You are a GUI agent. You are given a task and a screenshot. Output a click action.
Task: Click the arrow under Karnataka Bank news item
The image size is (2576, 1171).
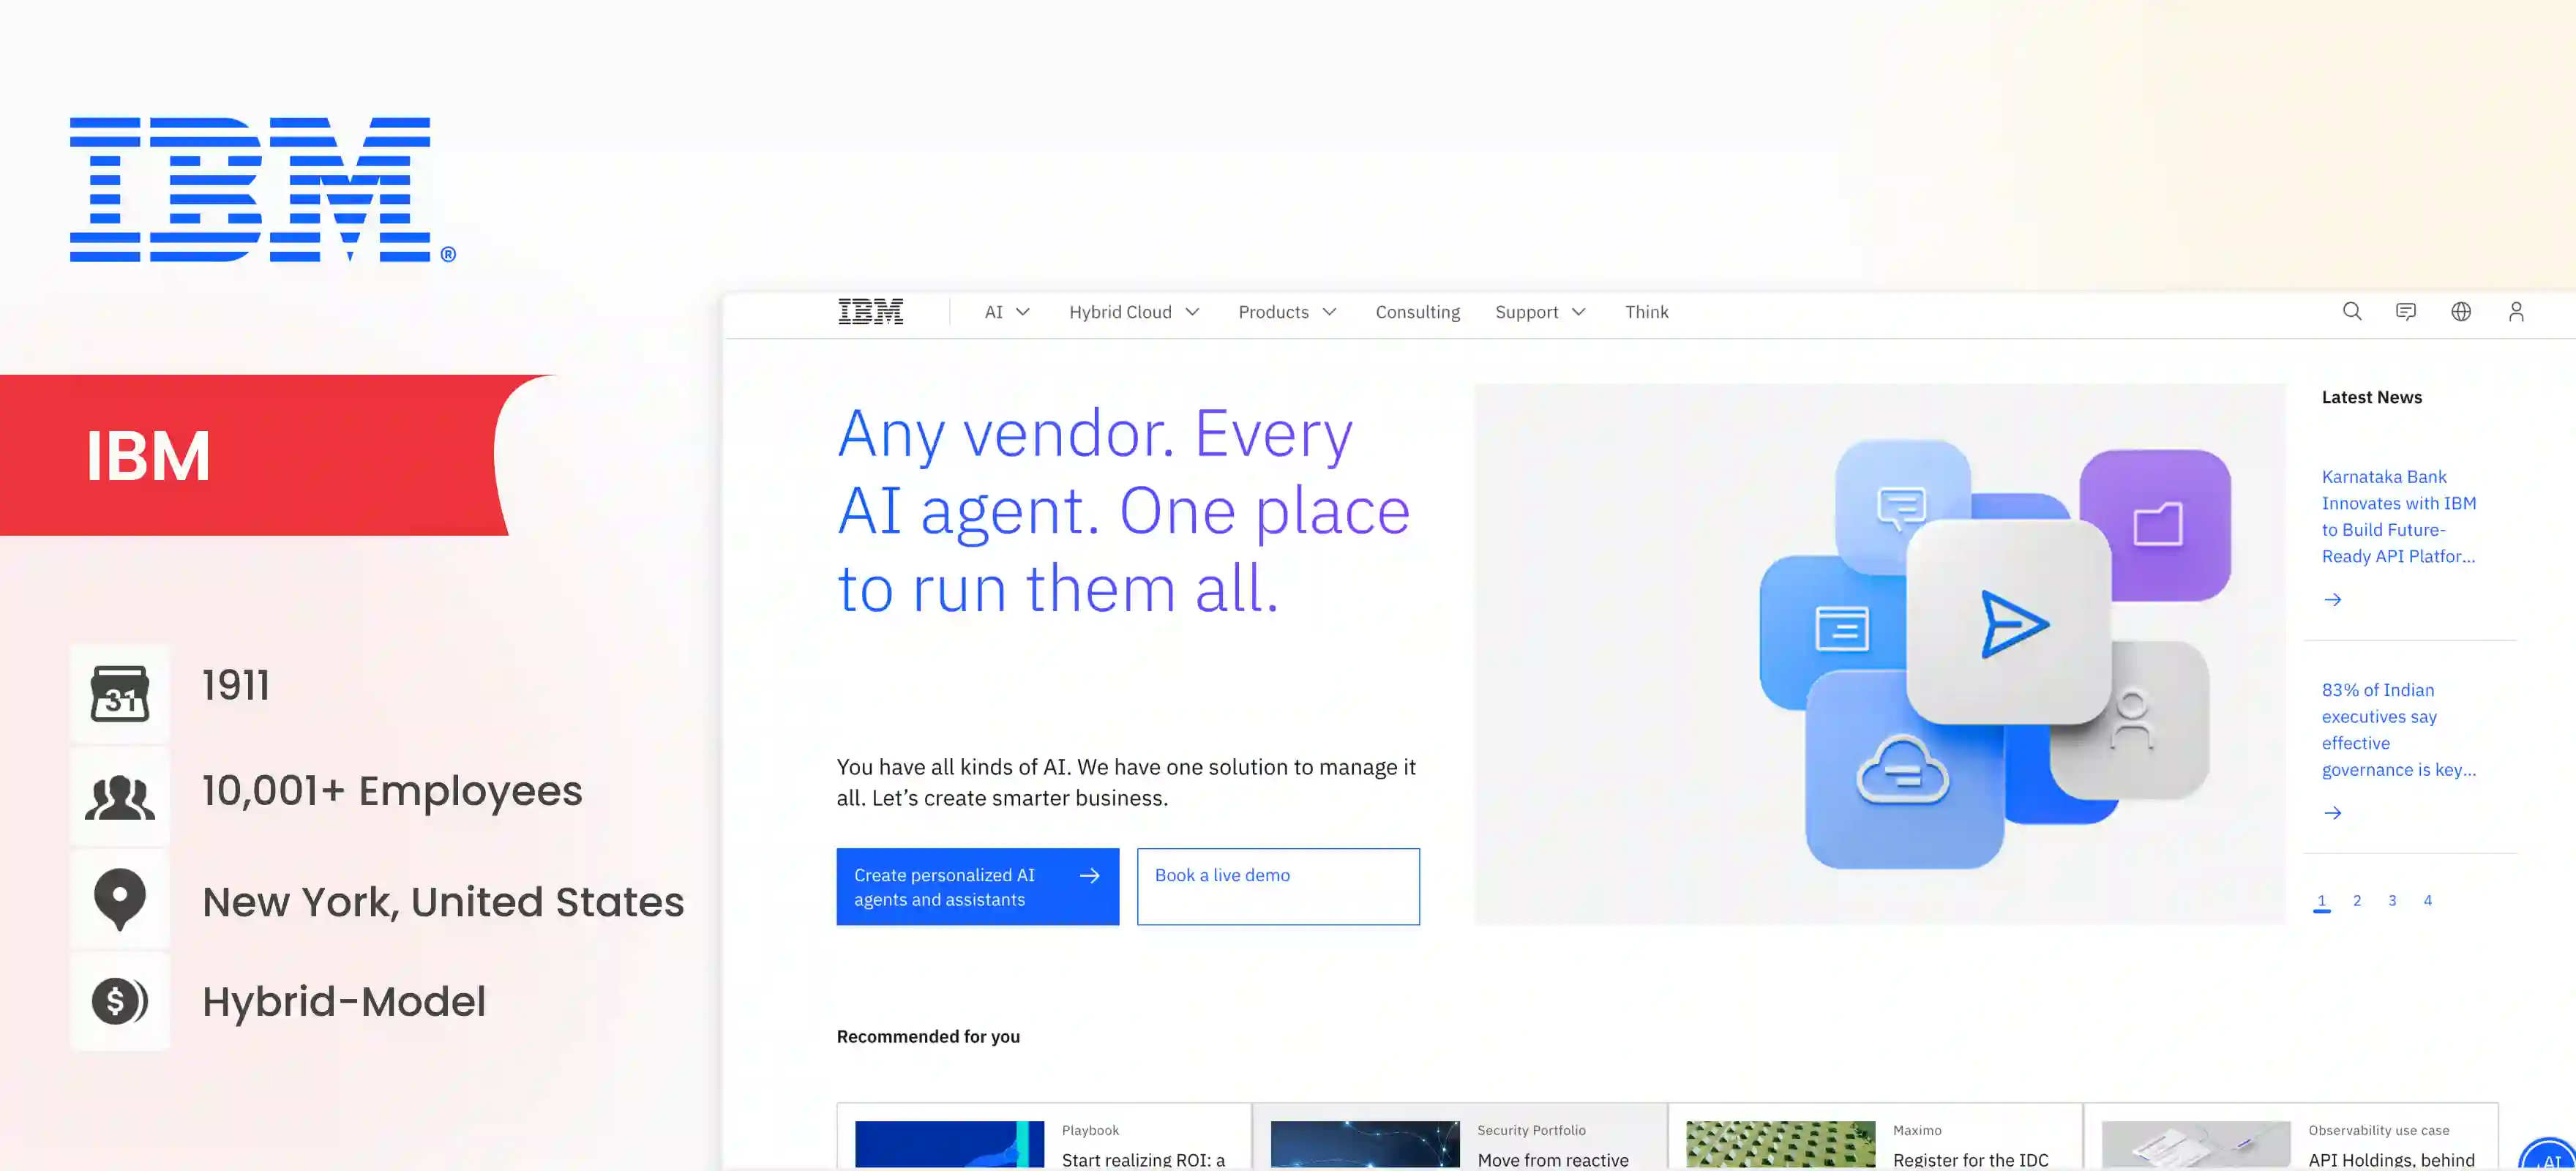tap(2333, 600)
